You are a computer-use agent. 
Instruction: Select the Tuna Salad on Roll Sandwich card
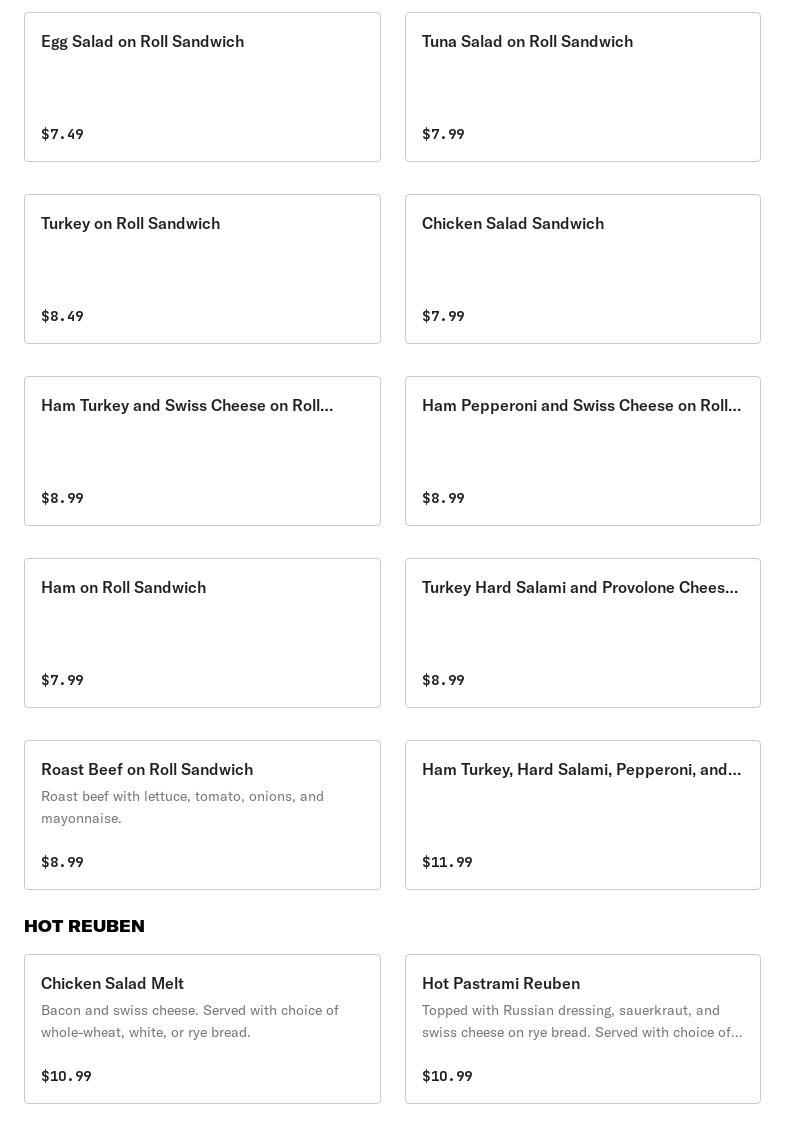pos(582,87)
